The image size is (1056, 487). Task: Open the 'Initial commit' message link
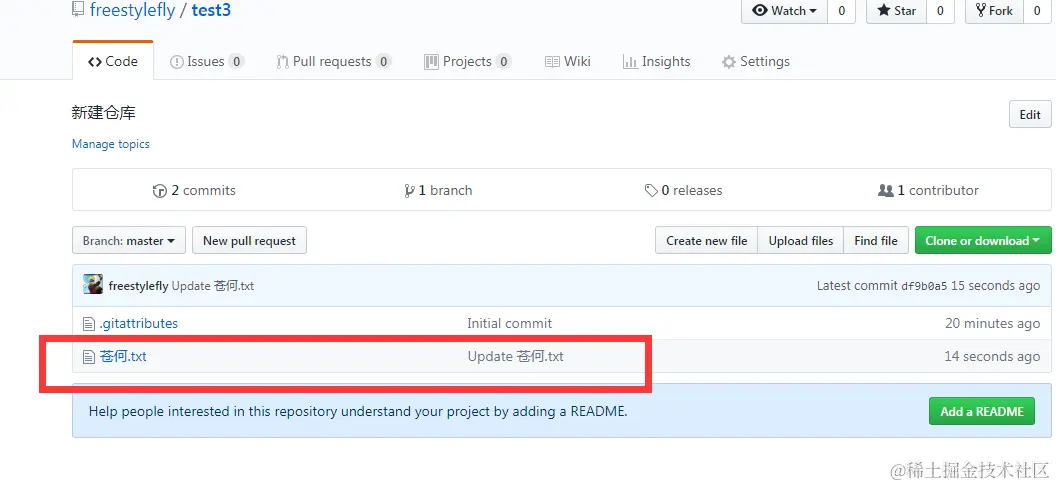point(509,323)
